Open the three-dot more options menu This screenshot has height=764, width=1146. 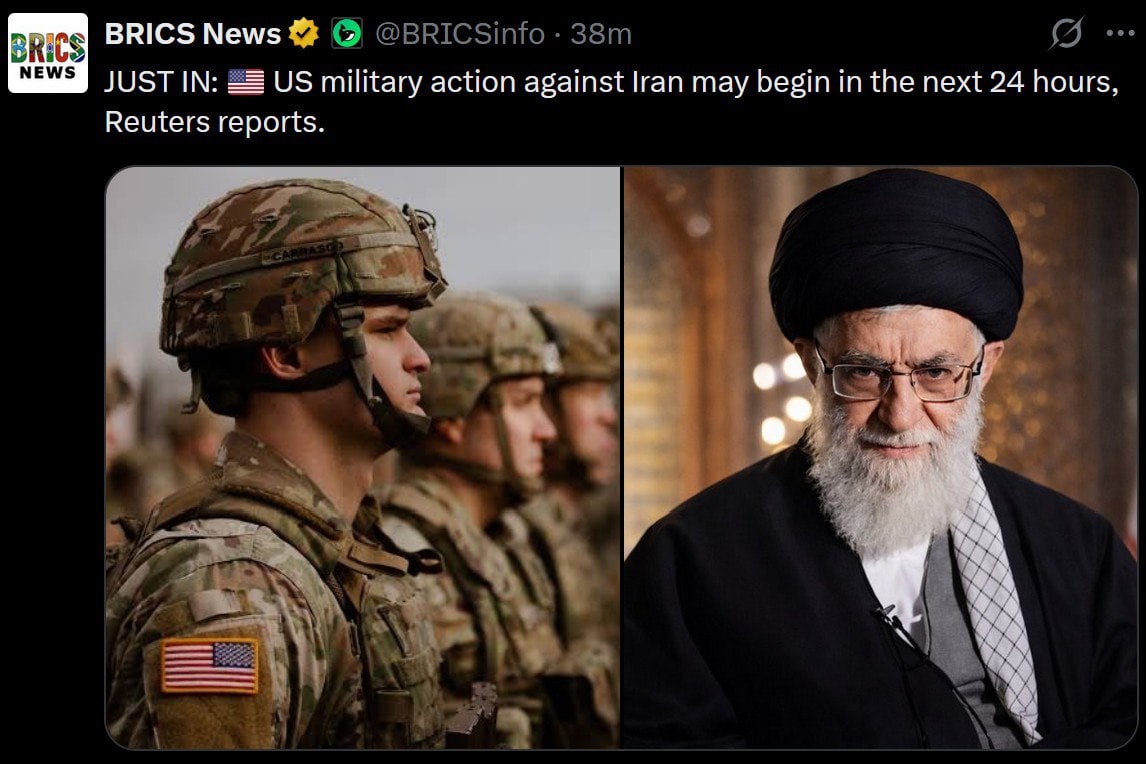click(x=1120, y=33)
